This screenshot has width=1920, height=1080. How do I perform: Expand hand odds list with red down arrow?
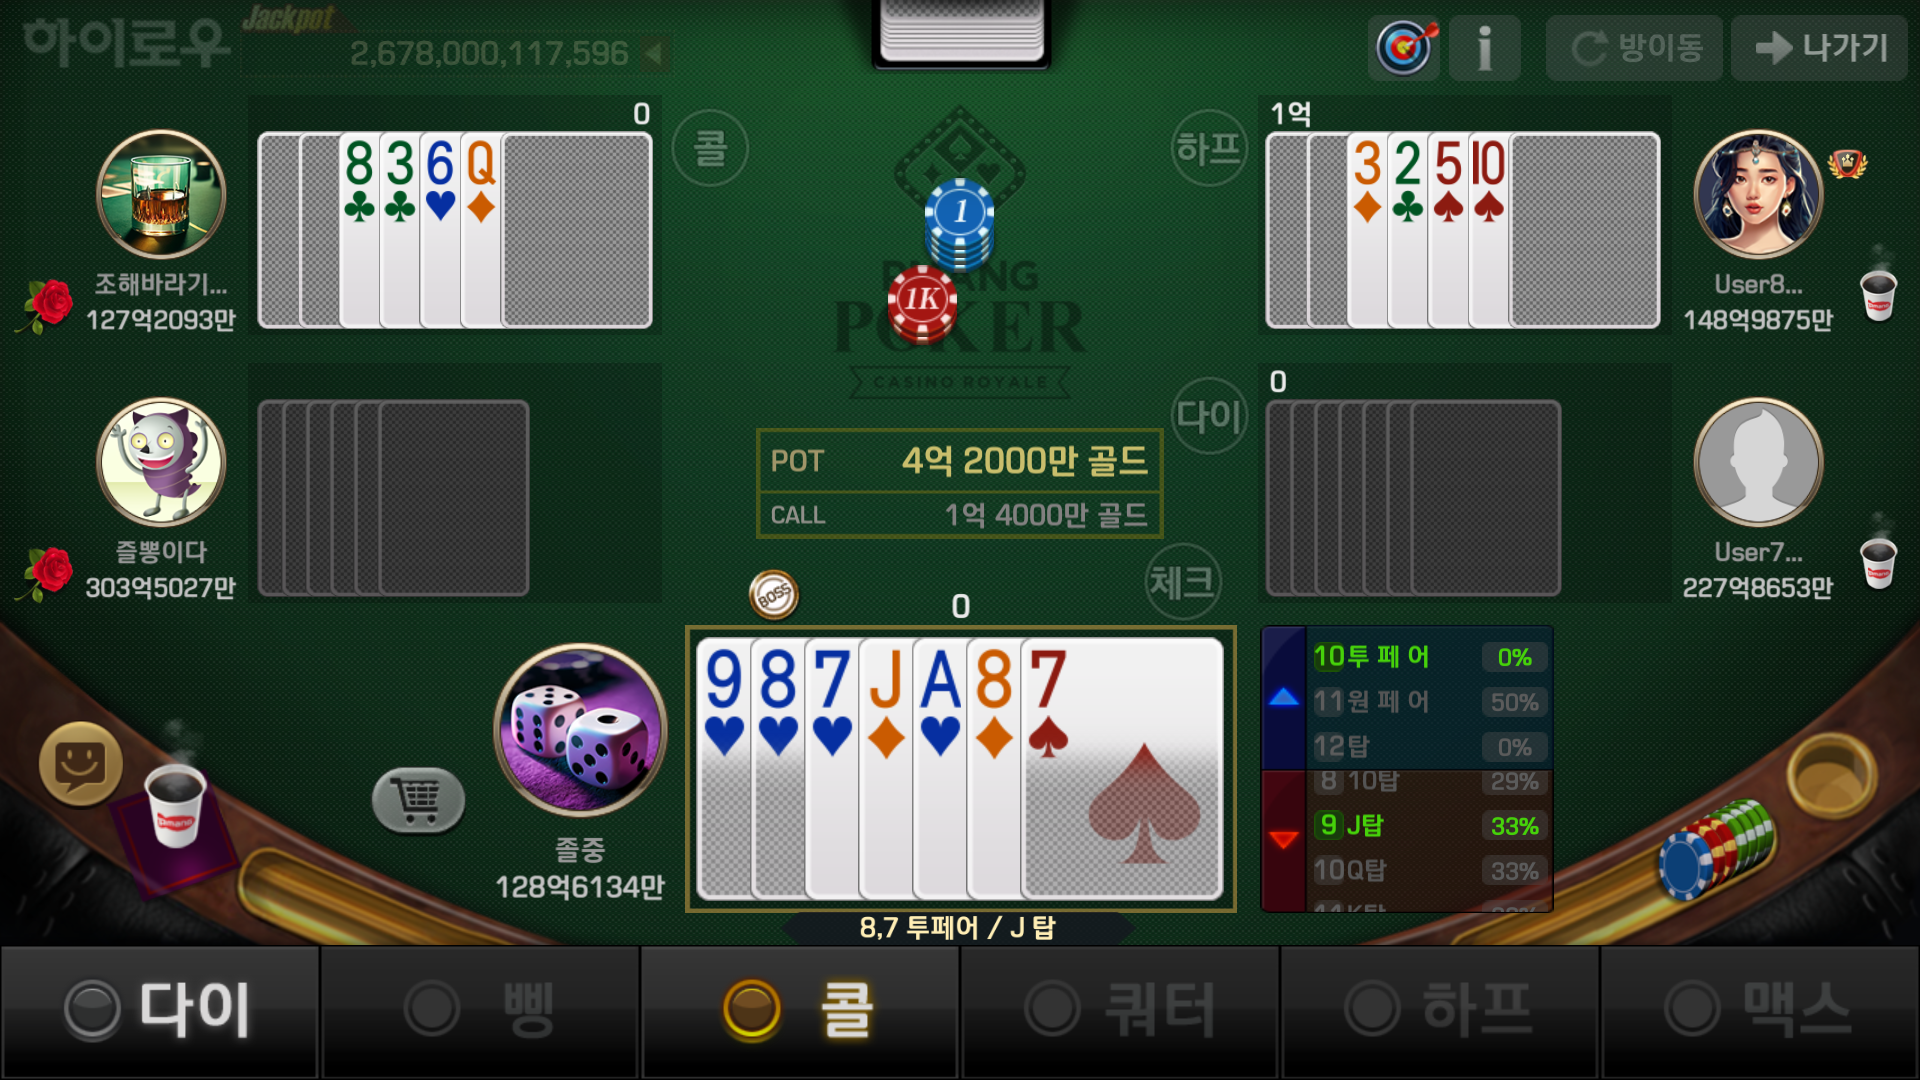(1284, 839)
